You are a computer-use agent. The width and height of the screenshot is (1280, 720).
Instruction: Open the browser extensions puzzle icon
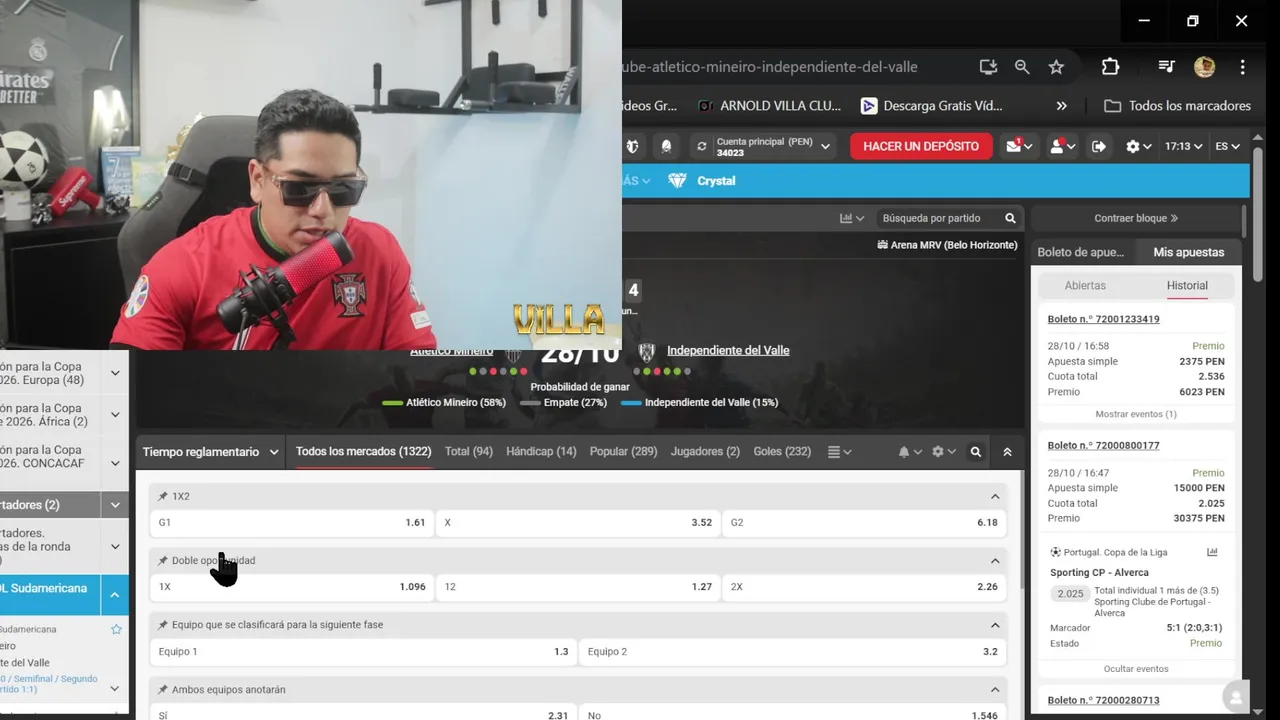click(1110, 67)
